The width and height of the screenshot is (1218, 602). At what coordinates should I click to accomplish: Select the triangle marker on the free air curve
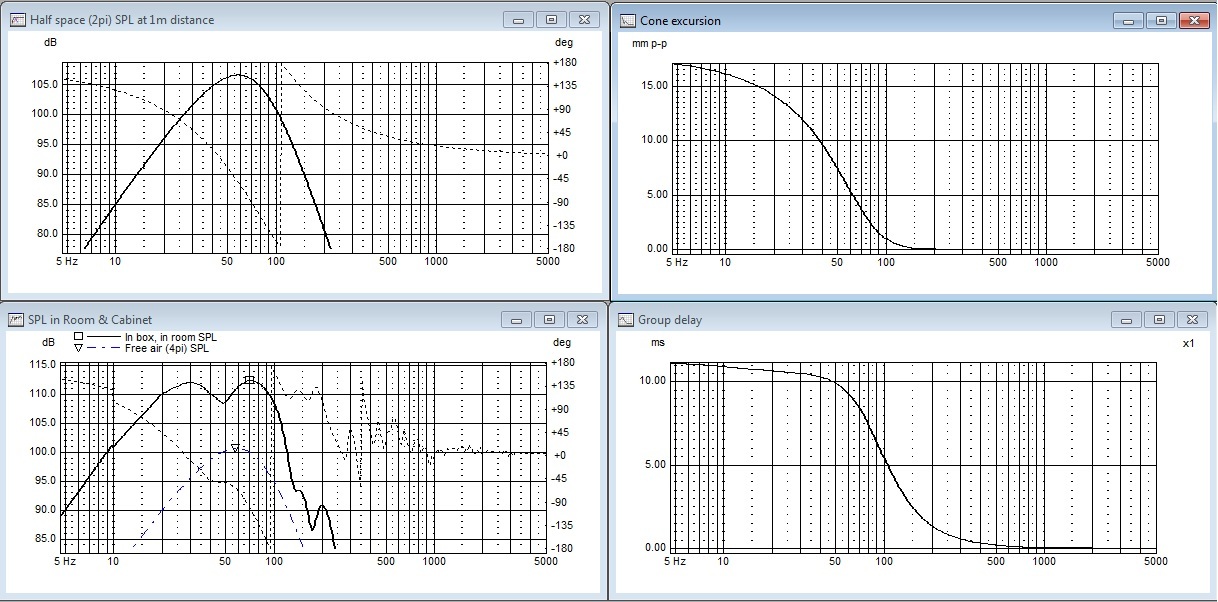coord(235,449)
